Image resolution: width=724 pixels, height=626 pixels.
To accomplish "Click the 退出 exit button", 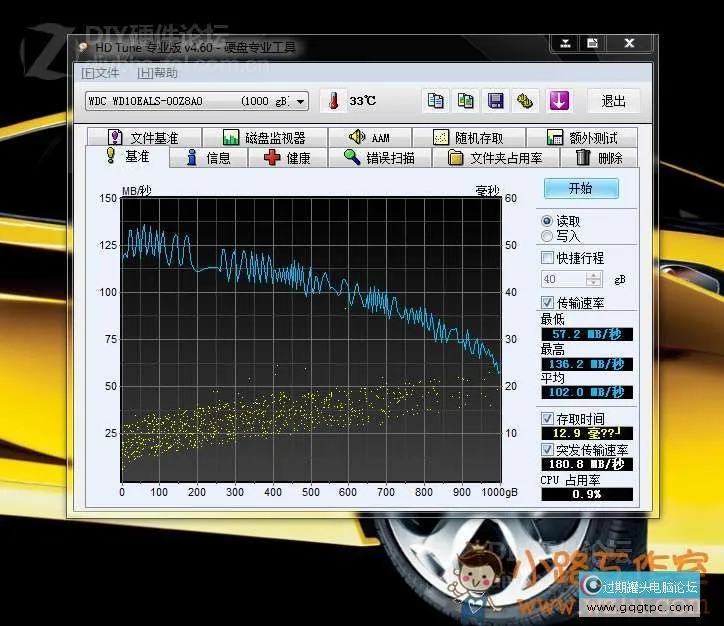I will click(613, 101).
